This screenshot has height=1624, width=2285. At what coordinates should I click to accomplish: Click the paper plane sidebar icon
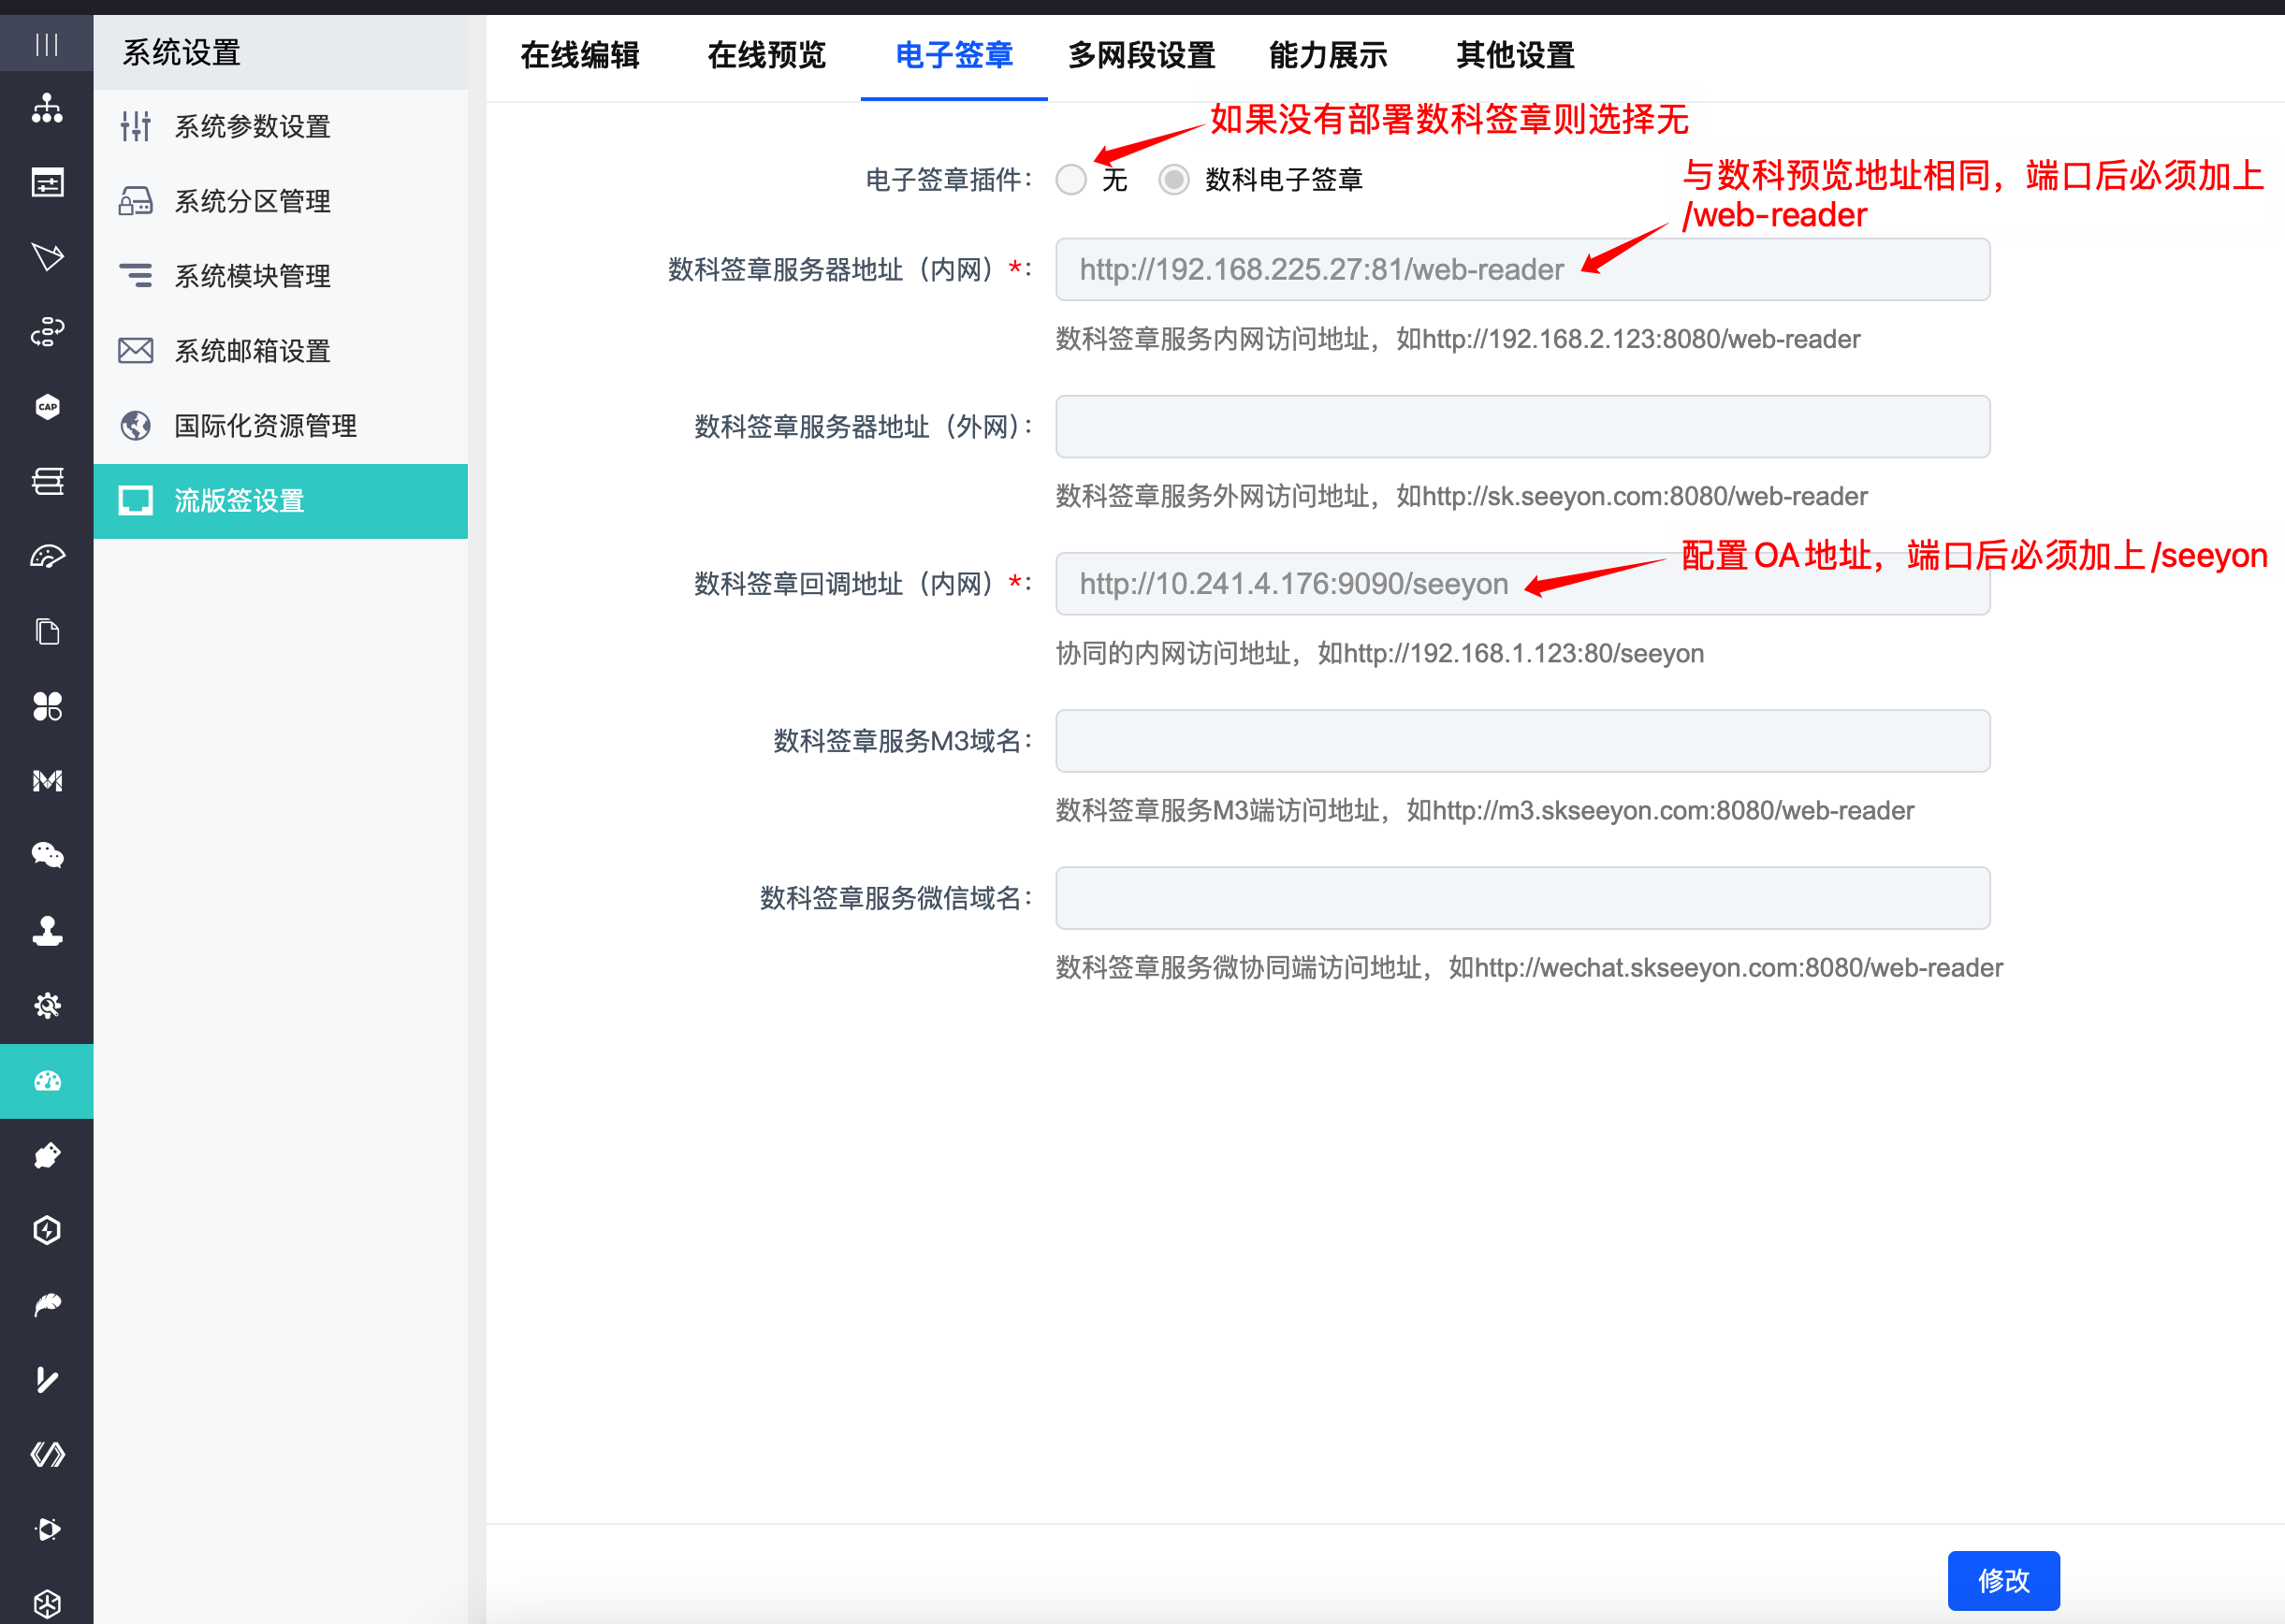46,257
